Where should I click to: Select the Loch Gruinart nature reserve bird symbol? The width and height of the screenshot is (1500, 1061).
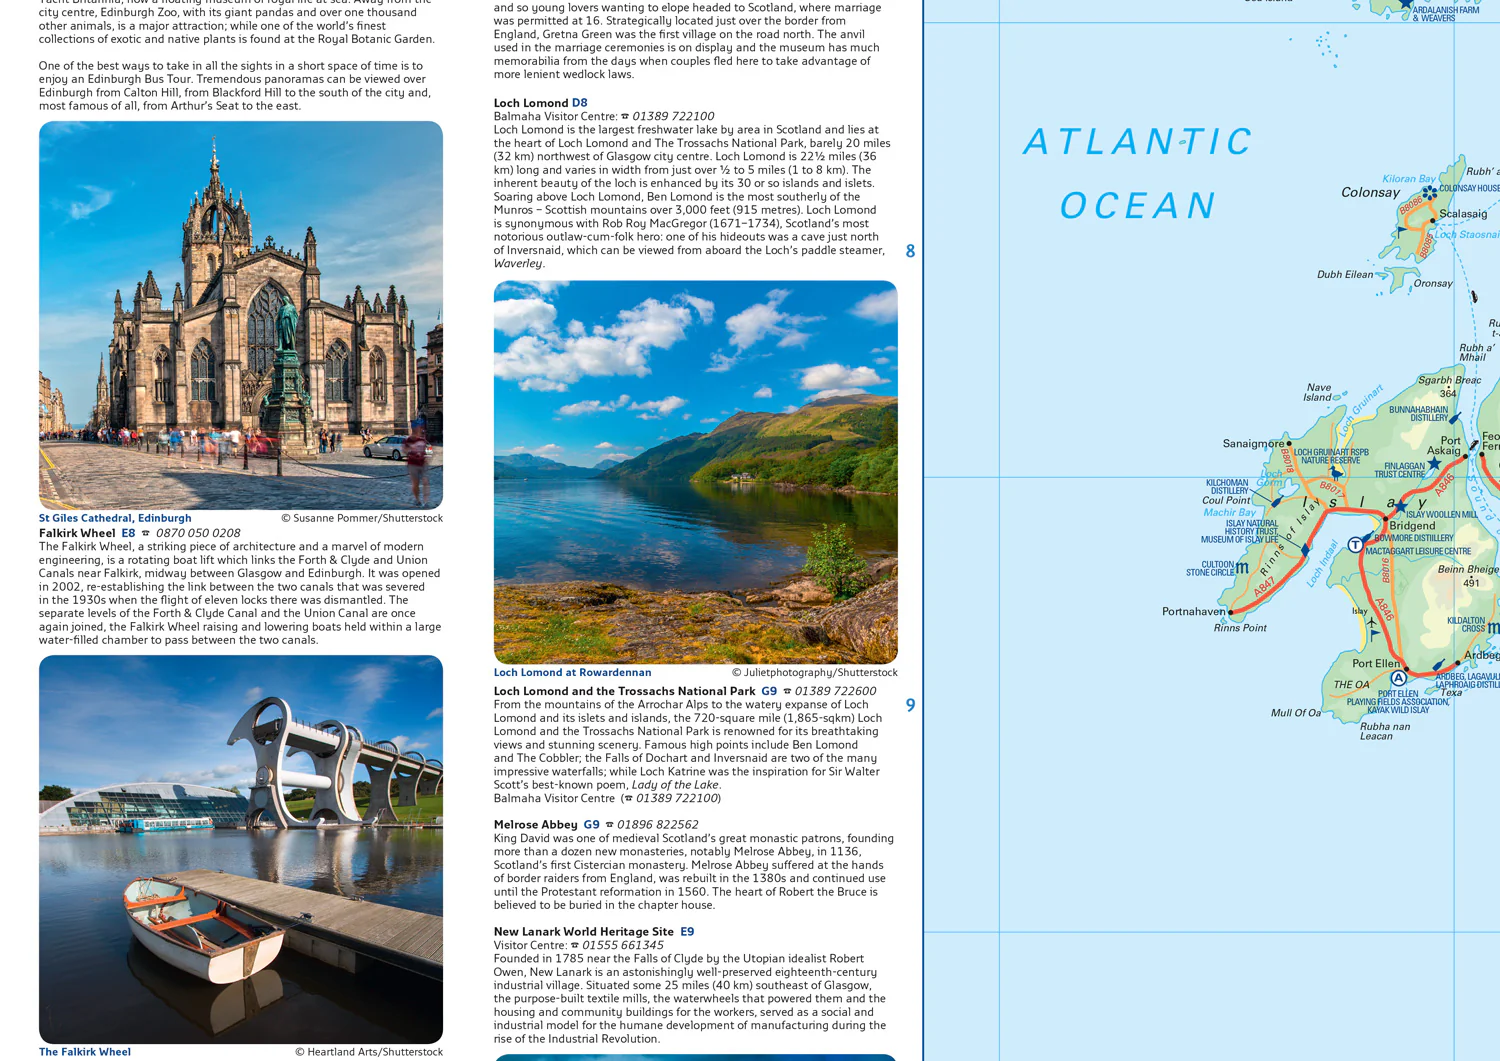click(x=1336, y=472)
